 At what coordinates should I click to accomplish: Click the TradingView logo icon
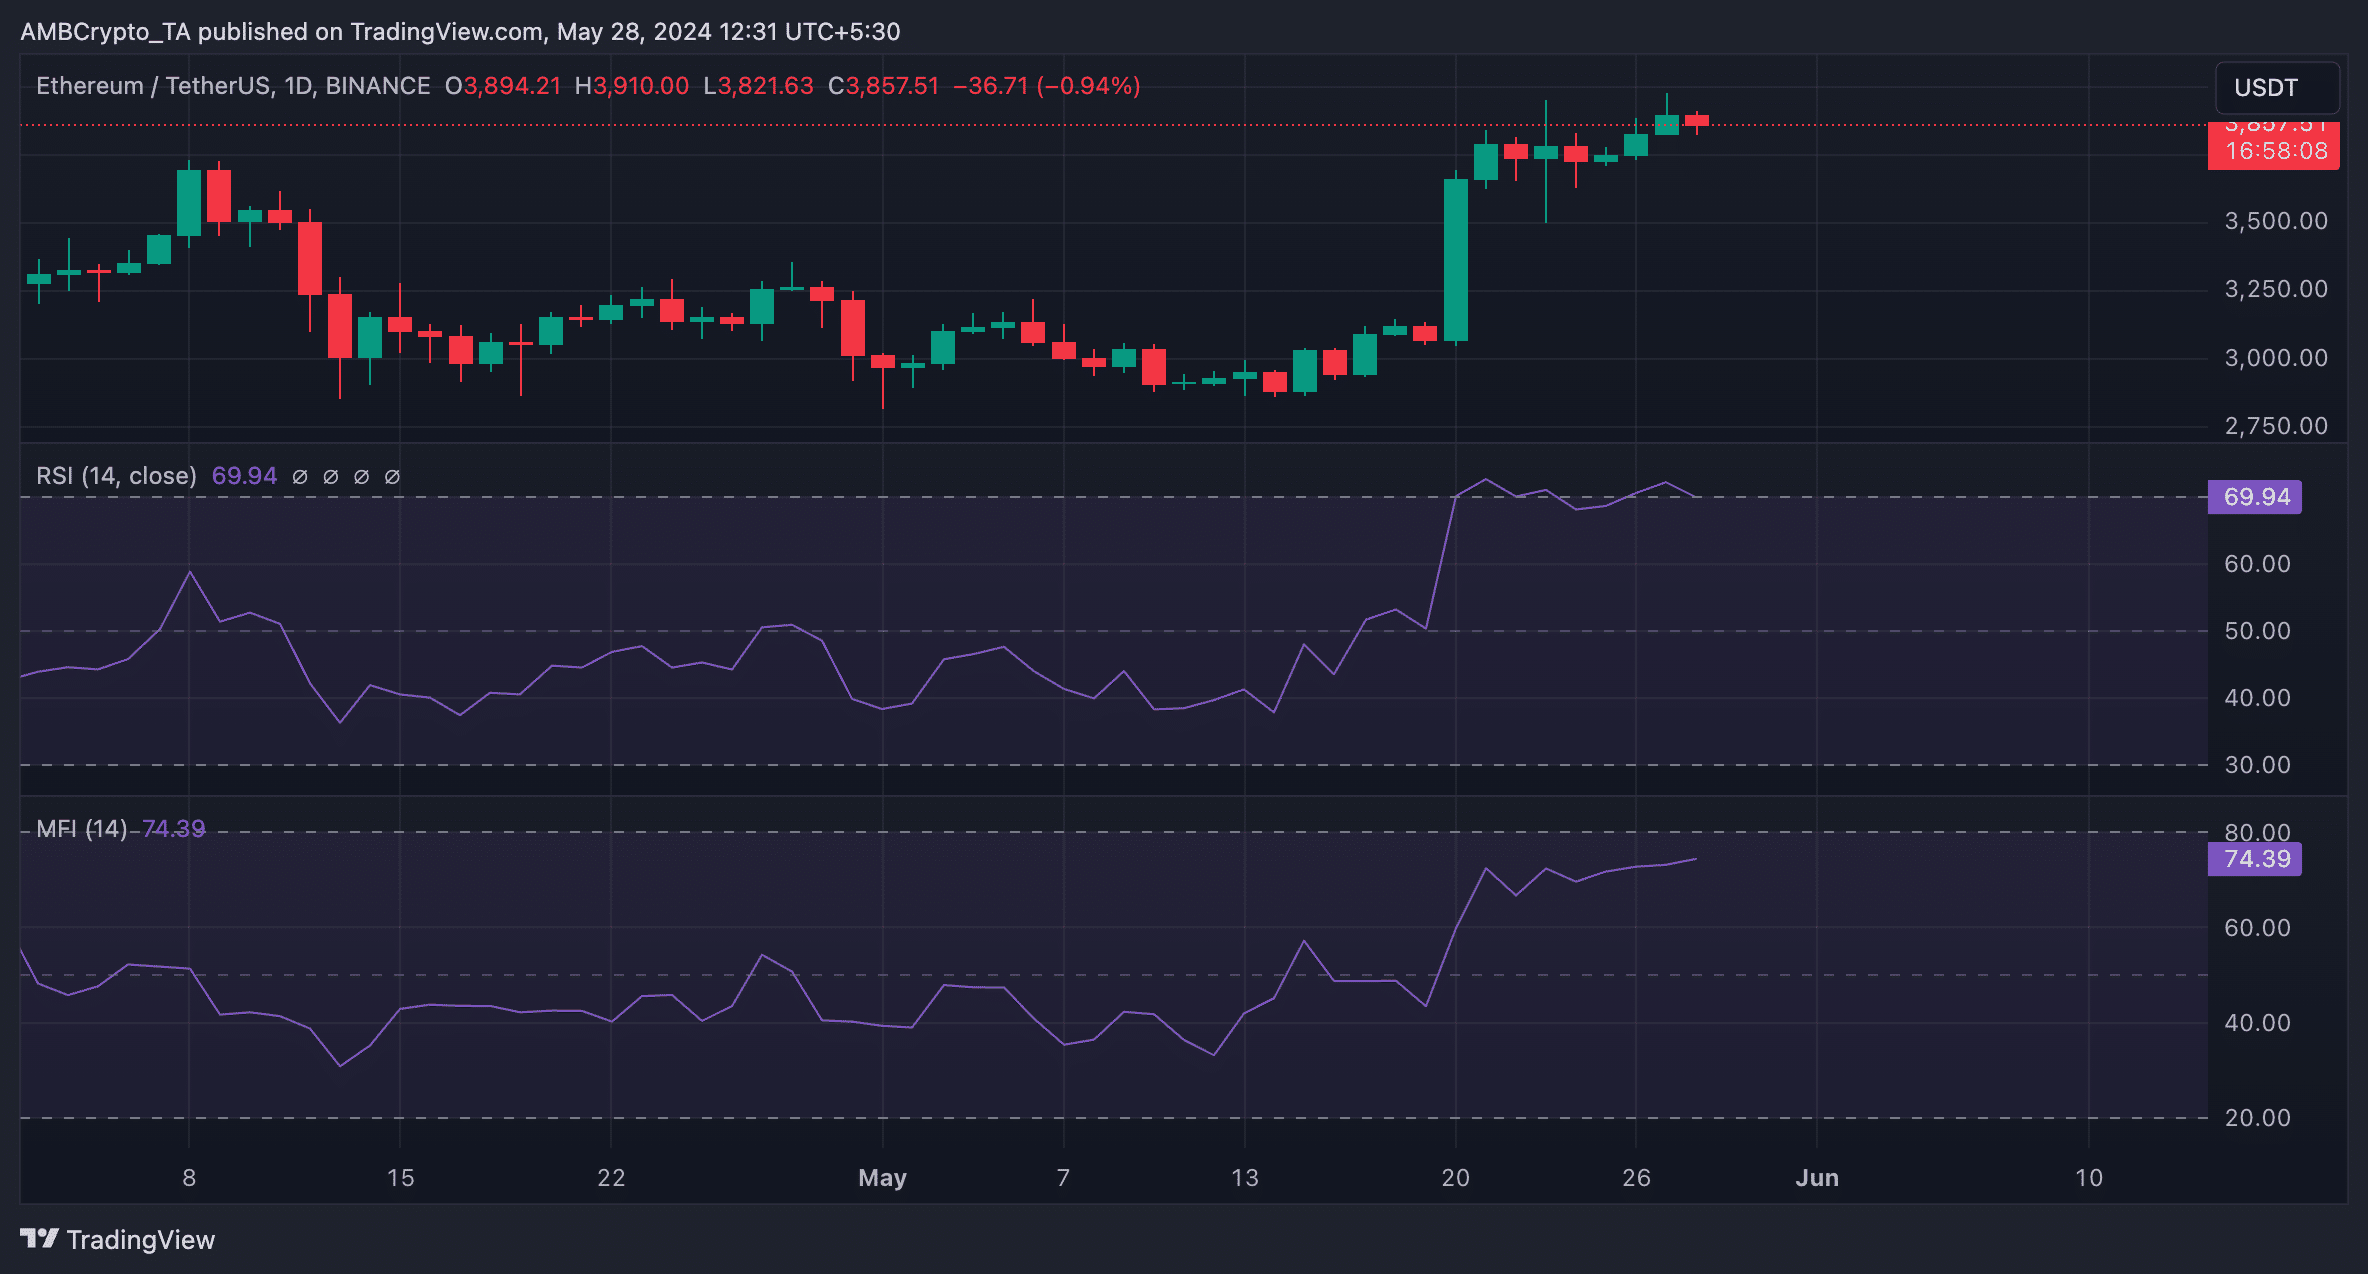tap(40, 1239)
